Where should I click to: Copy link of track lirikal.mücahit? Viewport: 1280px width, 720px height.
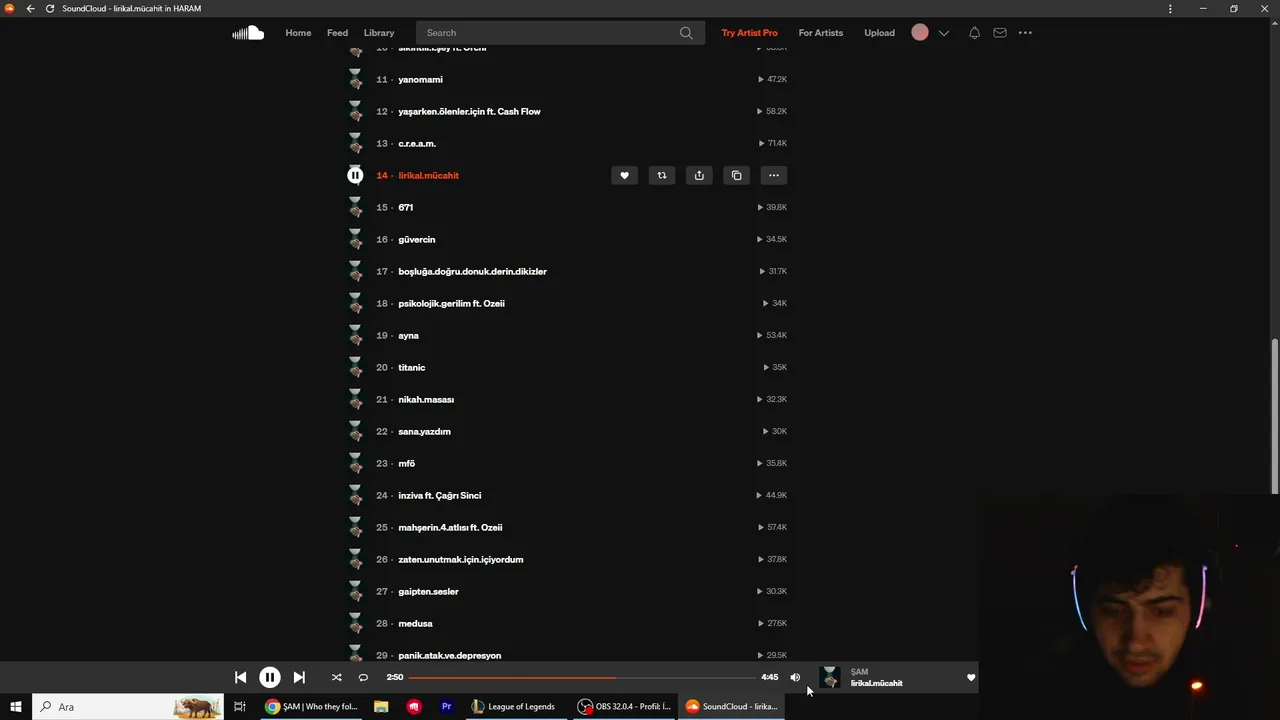pos(736,175)
